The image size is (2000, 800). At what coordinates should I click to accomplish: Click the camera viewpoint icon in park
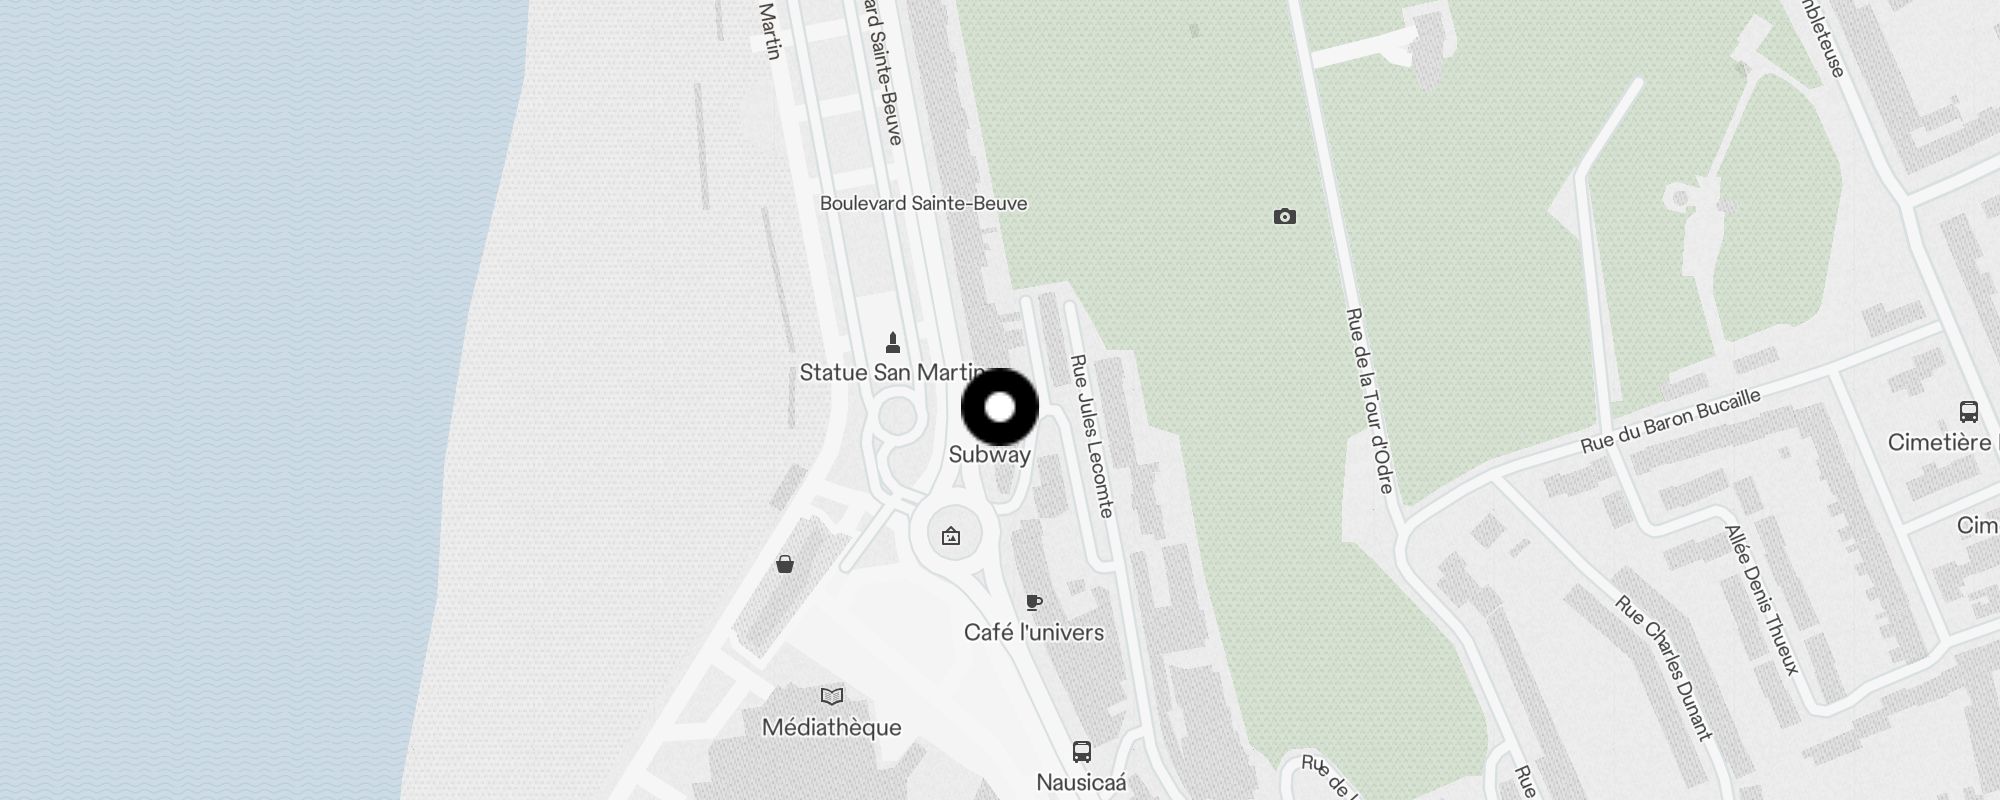[x=1285, y=216]
